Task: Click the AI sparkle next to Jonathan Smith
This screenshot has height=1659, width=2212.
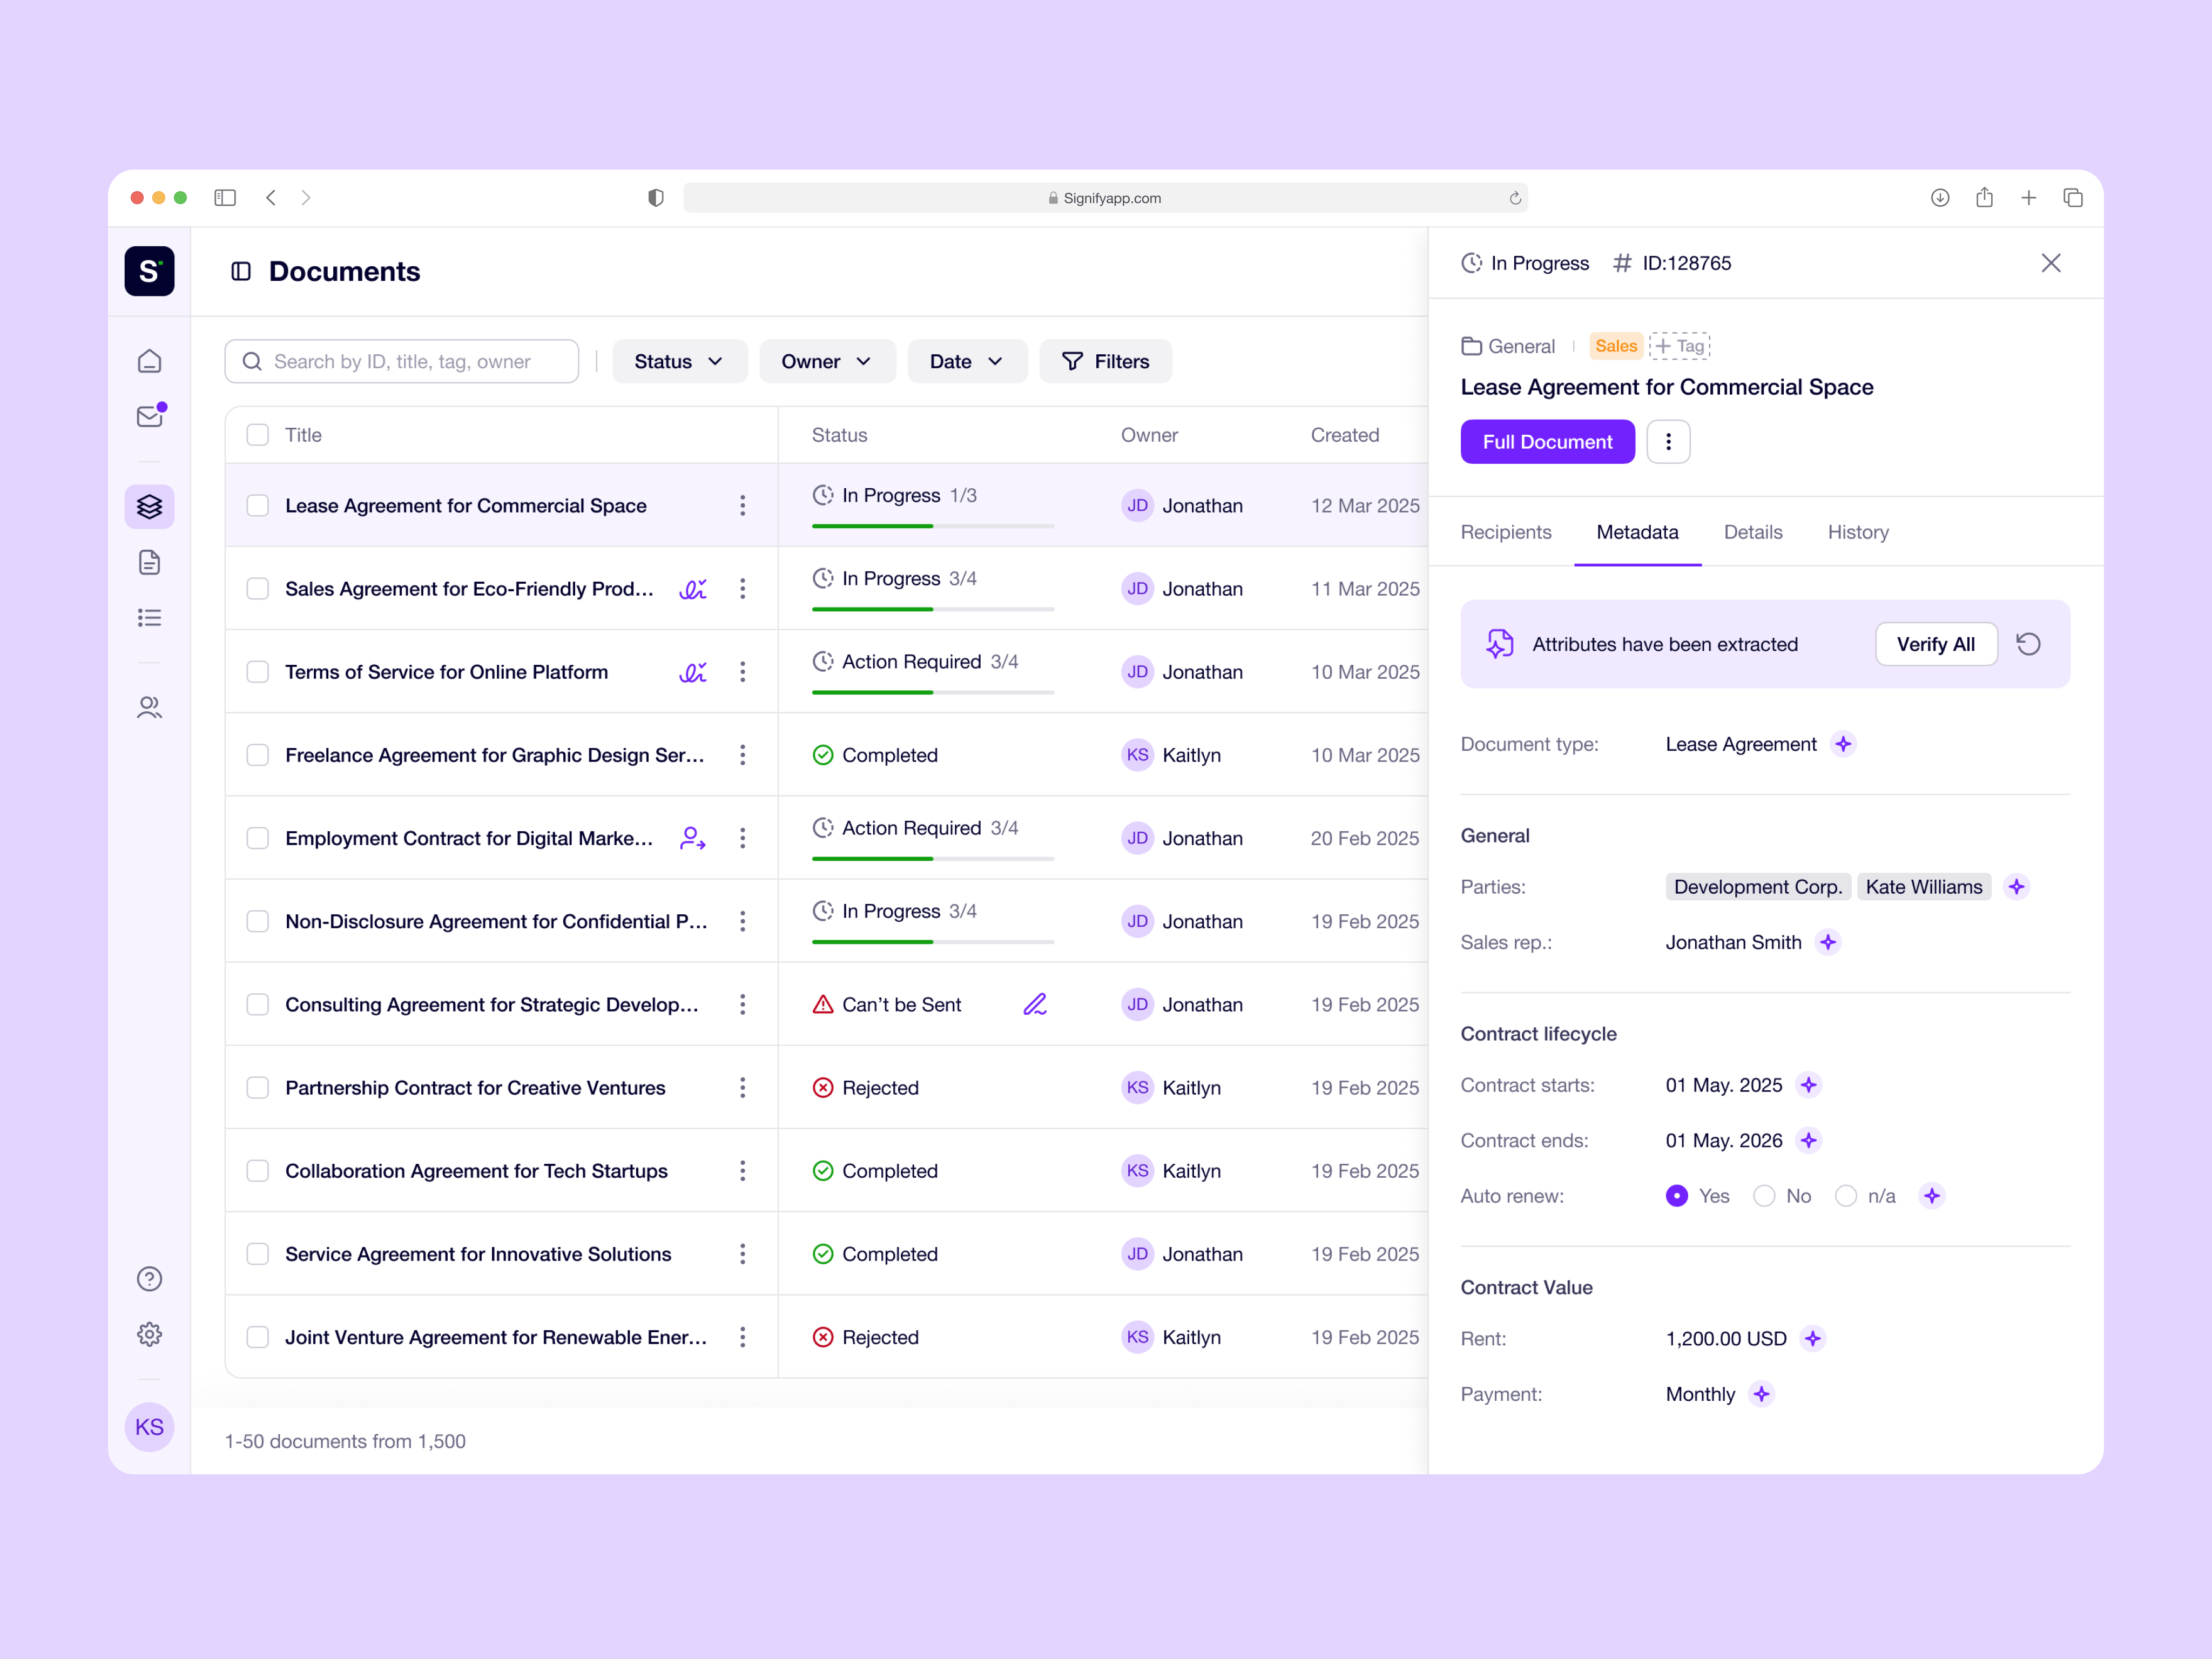Action: [1828, 942]
